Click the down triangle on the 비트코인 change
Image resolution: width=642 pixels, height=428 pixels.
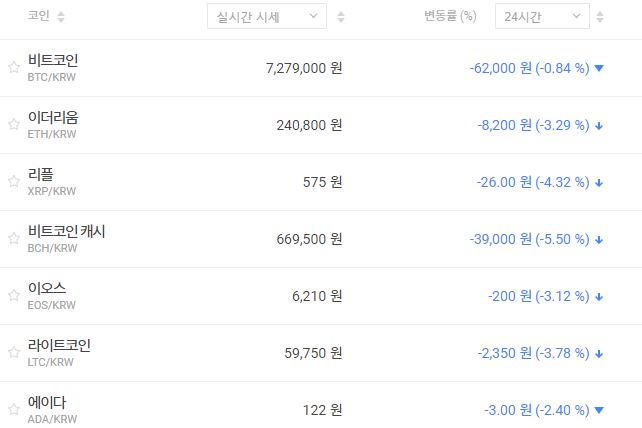[x=599, y=68]
